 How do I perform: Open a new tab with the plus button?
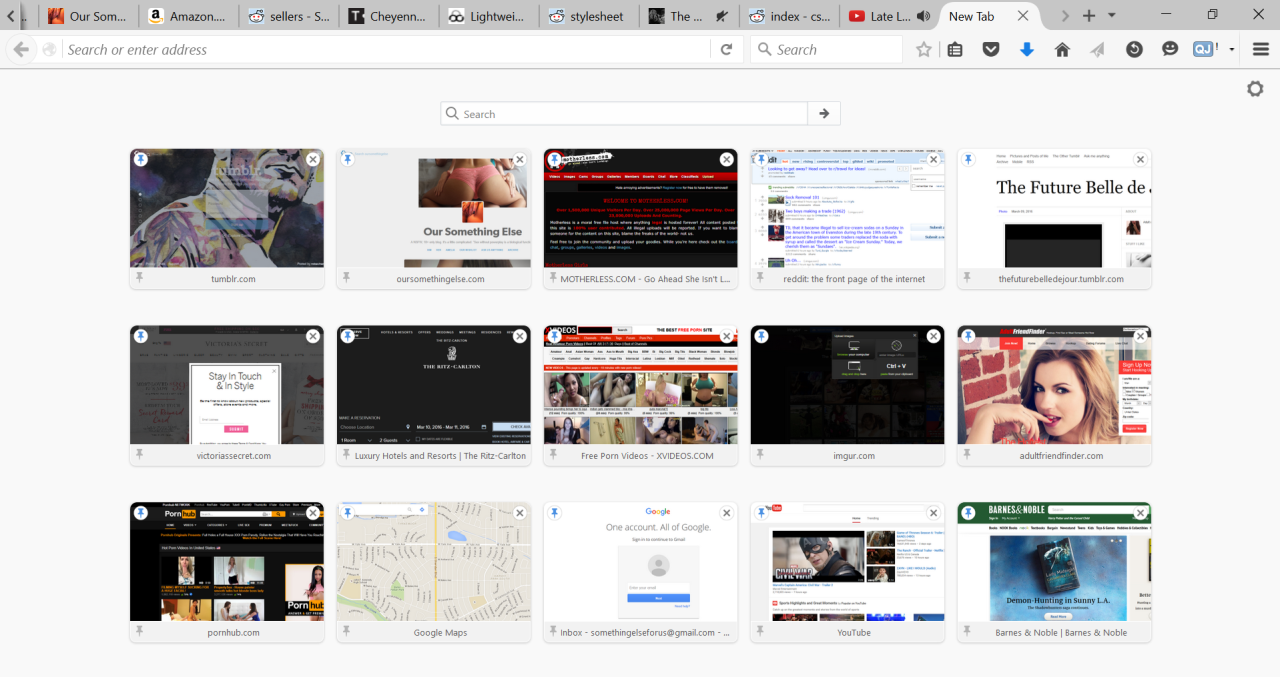pyautogui.click(x=1089, y=16)
